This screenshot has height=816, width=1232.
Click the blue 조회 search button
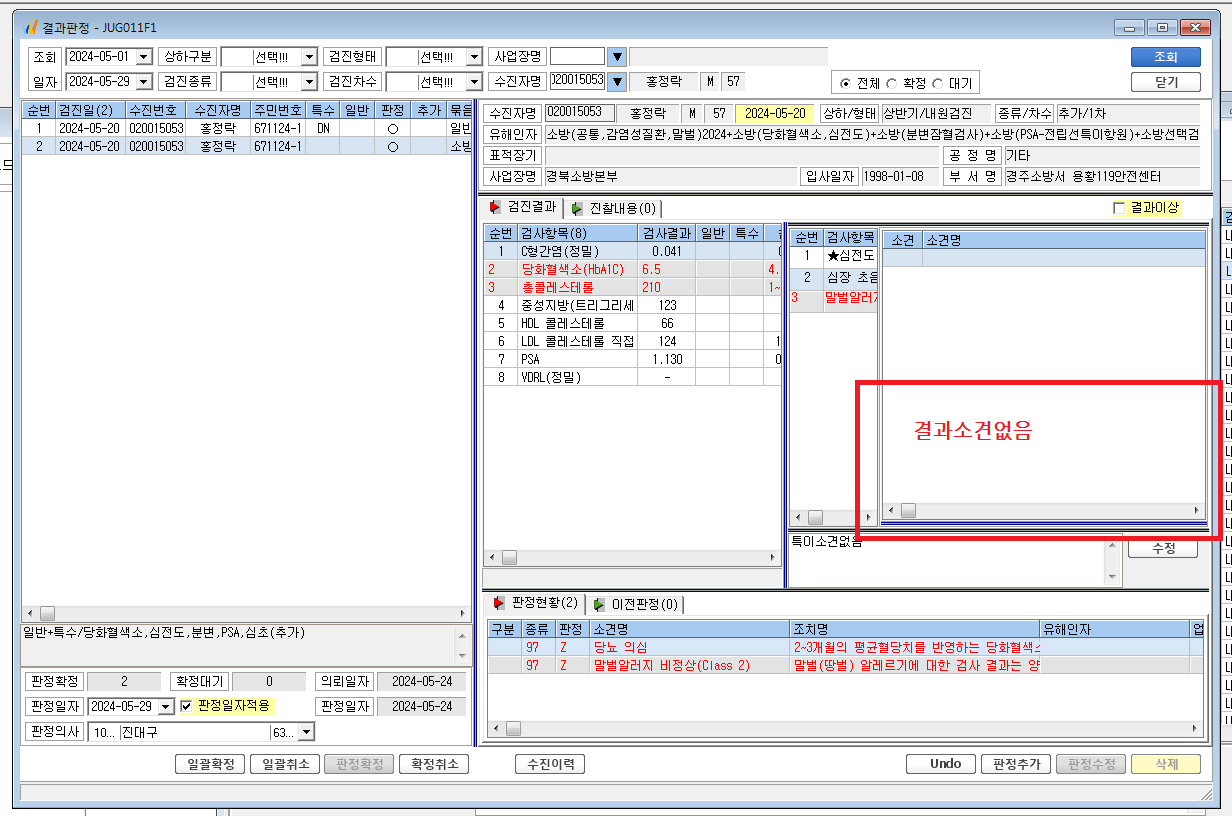1165,57
